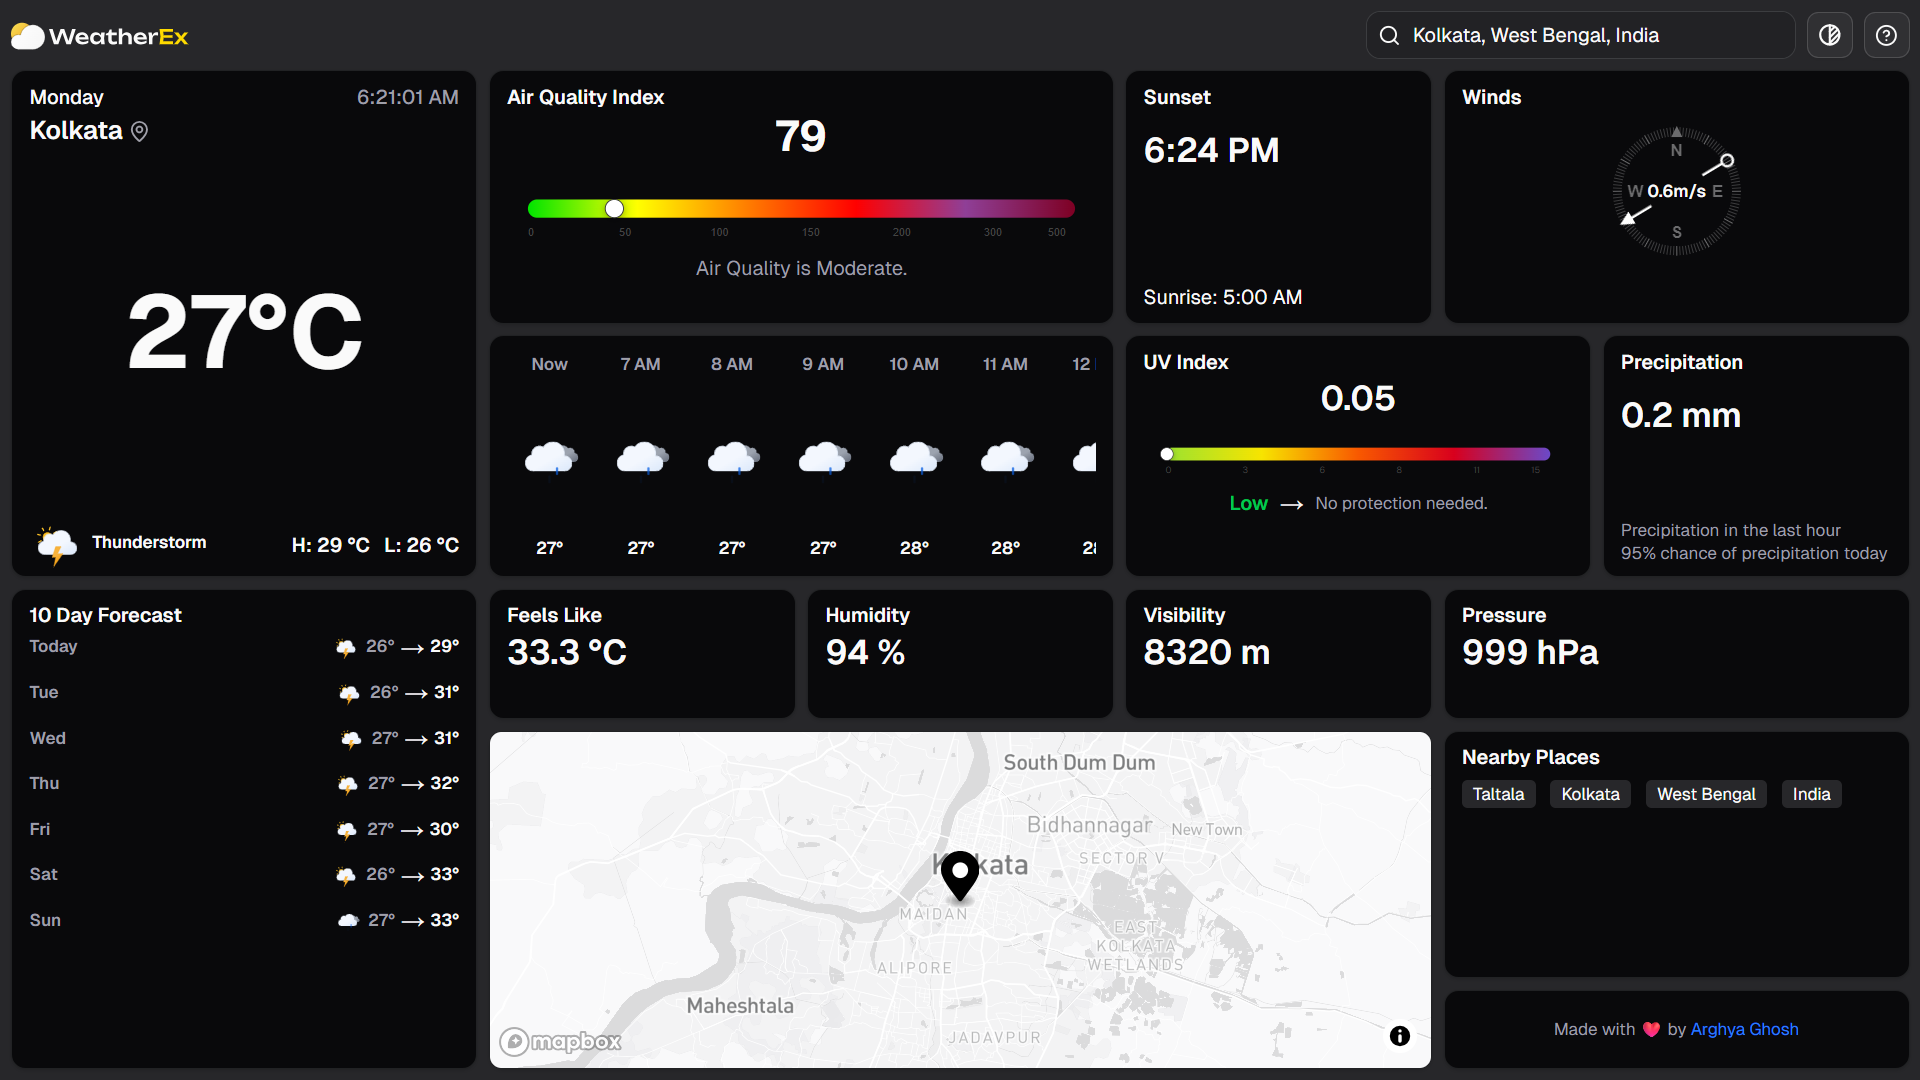The image size is (1920, 1080).
Task: Click the L: 26 °C low temperature
Action: pyautogui.click(x=422, y=545)
